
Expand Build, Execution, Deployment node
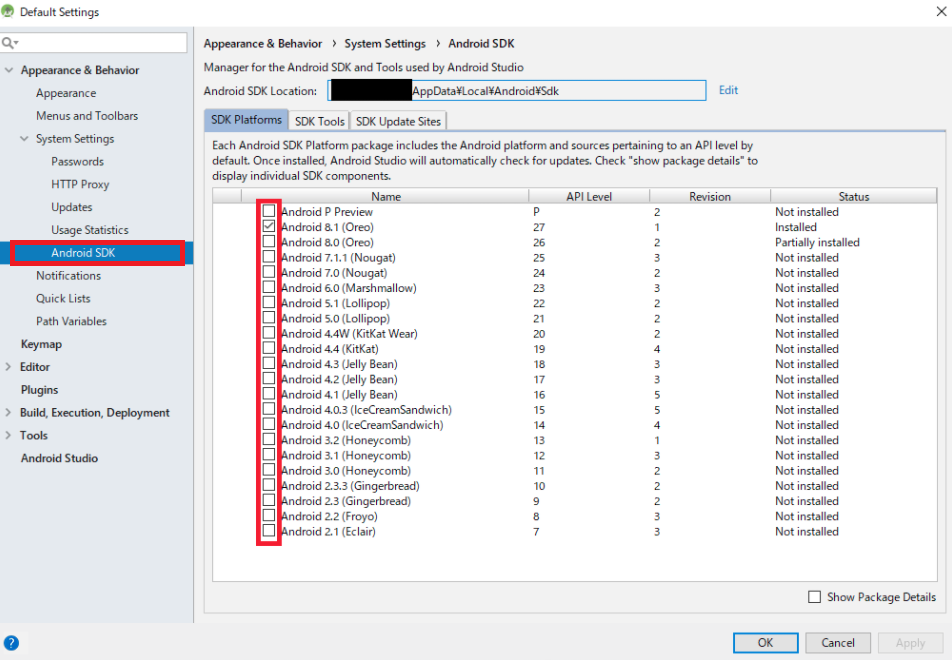click(x=8, y=412)
